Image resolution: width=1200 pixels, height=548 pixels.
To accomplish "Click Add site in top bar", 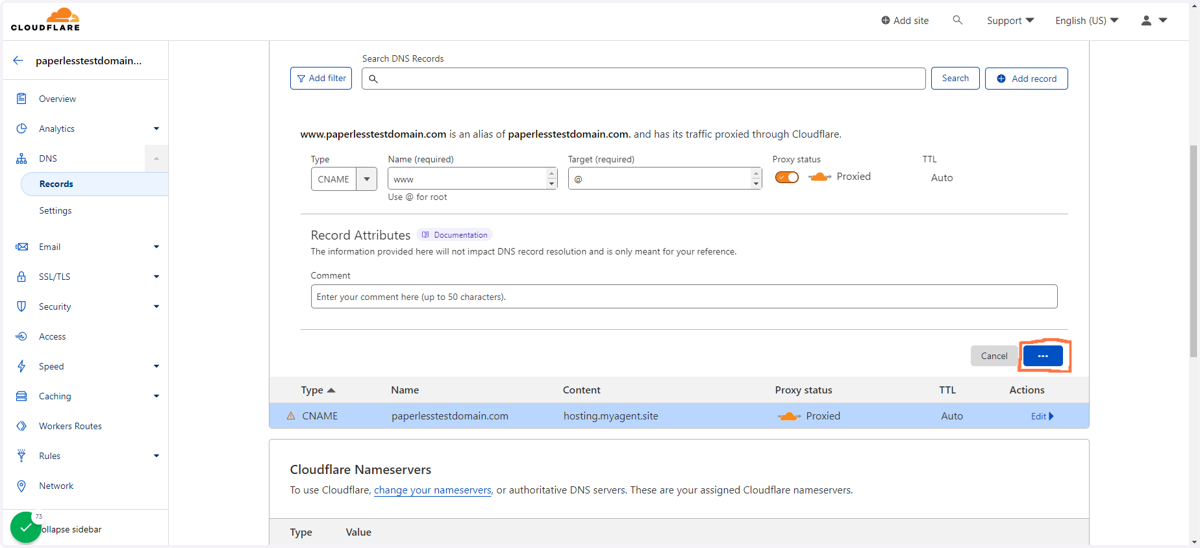I will click(905, 20).
